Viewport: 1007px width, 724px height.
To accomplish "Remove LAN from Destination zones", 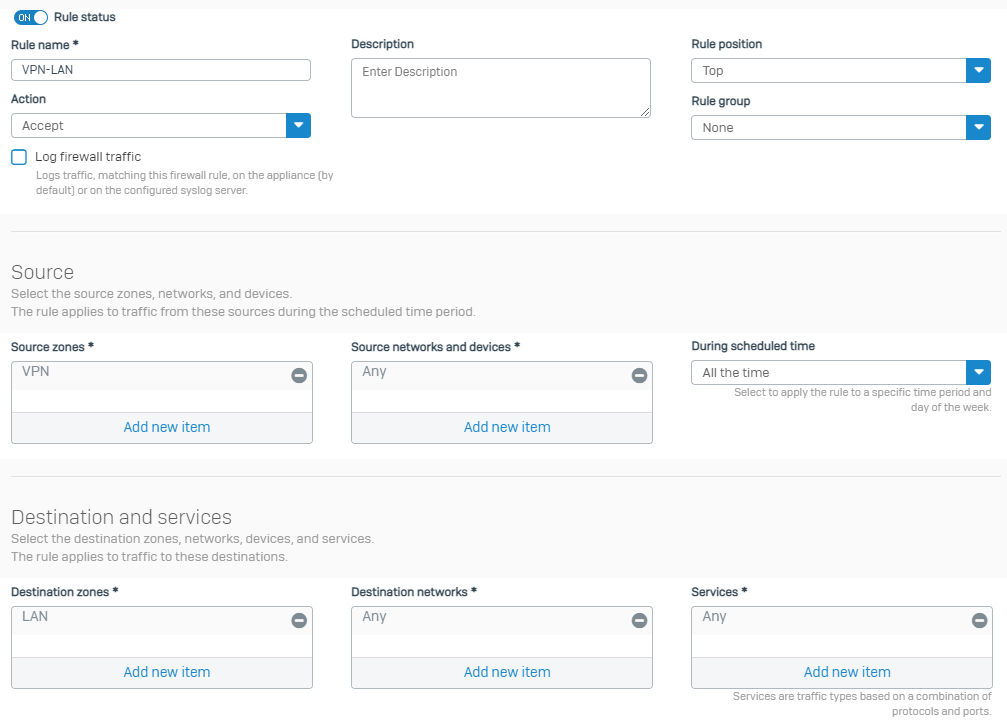I will click(298, 620).
